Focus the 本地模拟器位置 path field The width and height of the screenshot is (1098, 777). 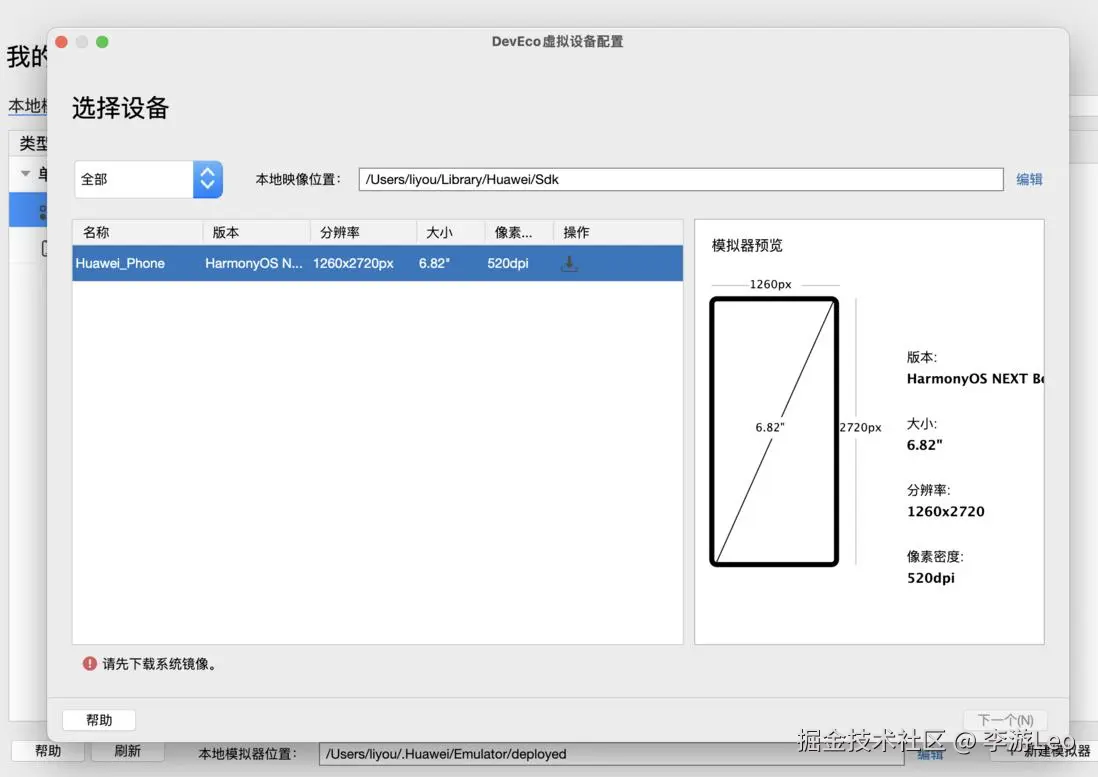tap(611, 754)
